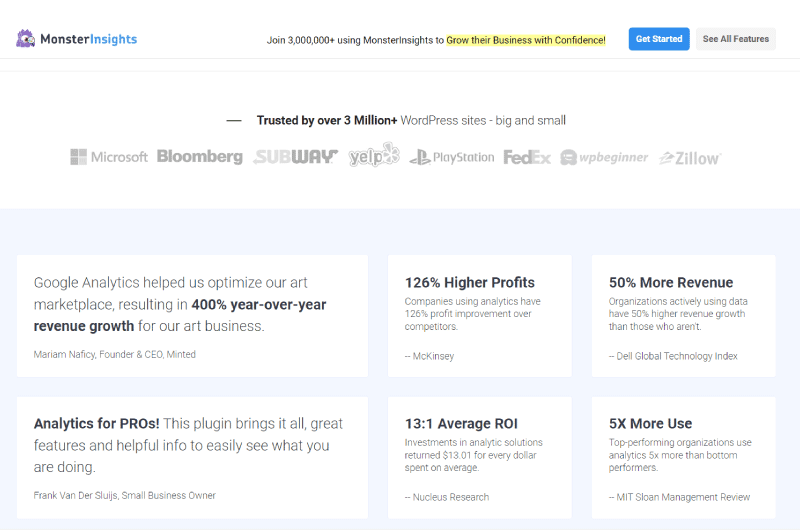Click the '-- Nucleus Research' source text

tap(446, 497)
